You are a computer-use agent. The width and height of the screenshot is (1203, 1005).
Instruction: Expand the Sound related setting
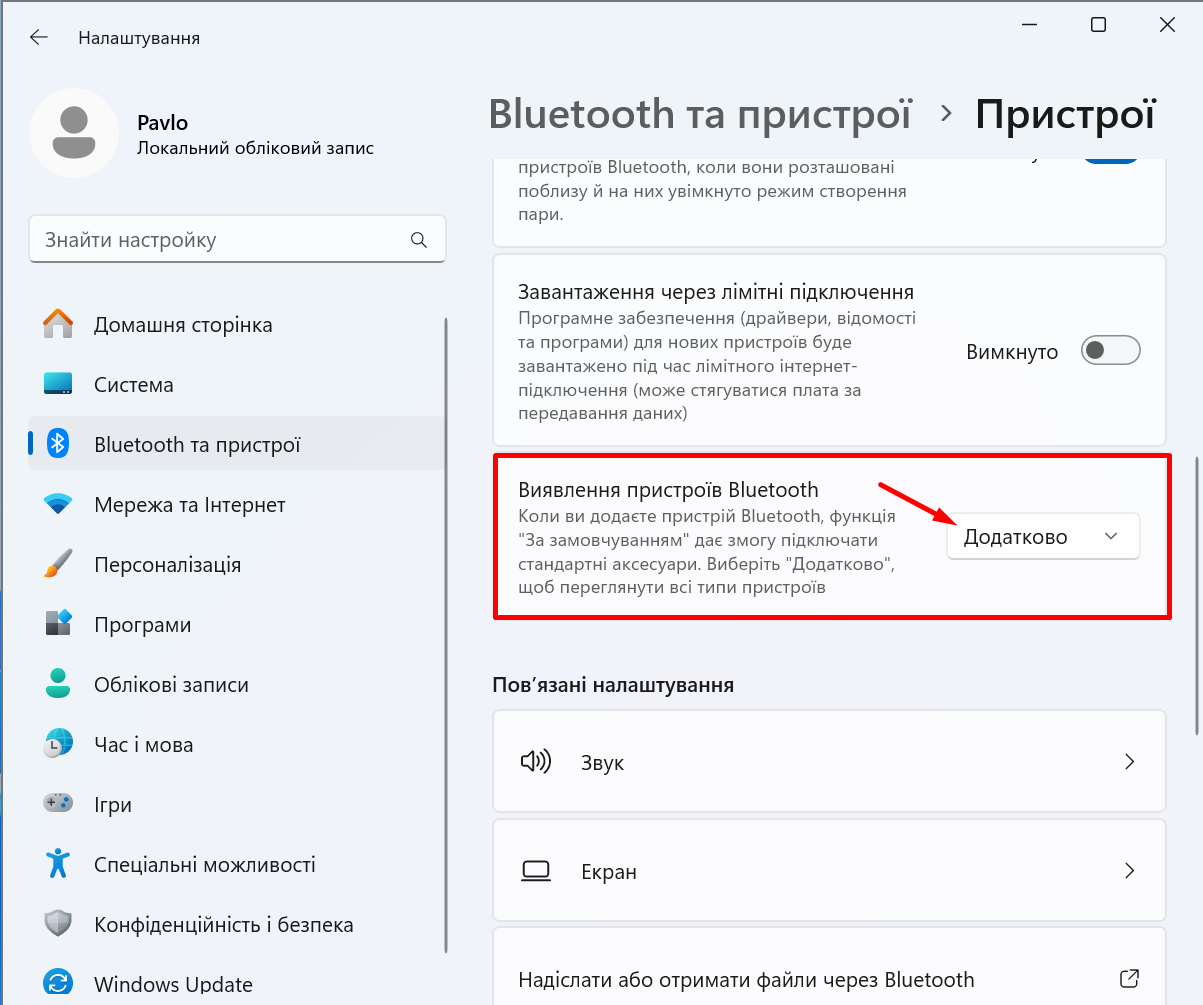[x=829, y=762]
